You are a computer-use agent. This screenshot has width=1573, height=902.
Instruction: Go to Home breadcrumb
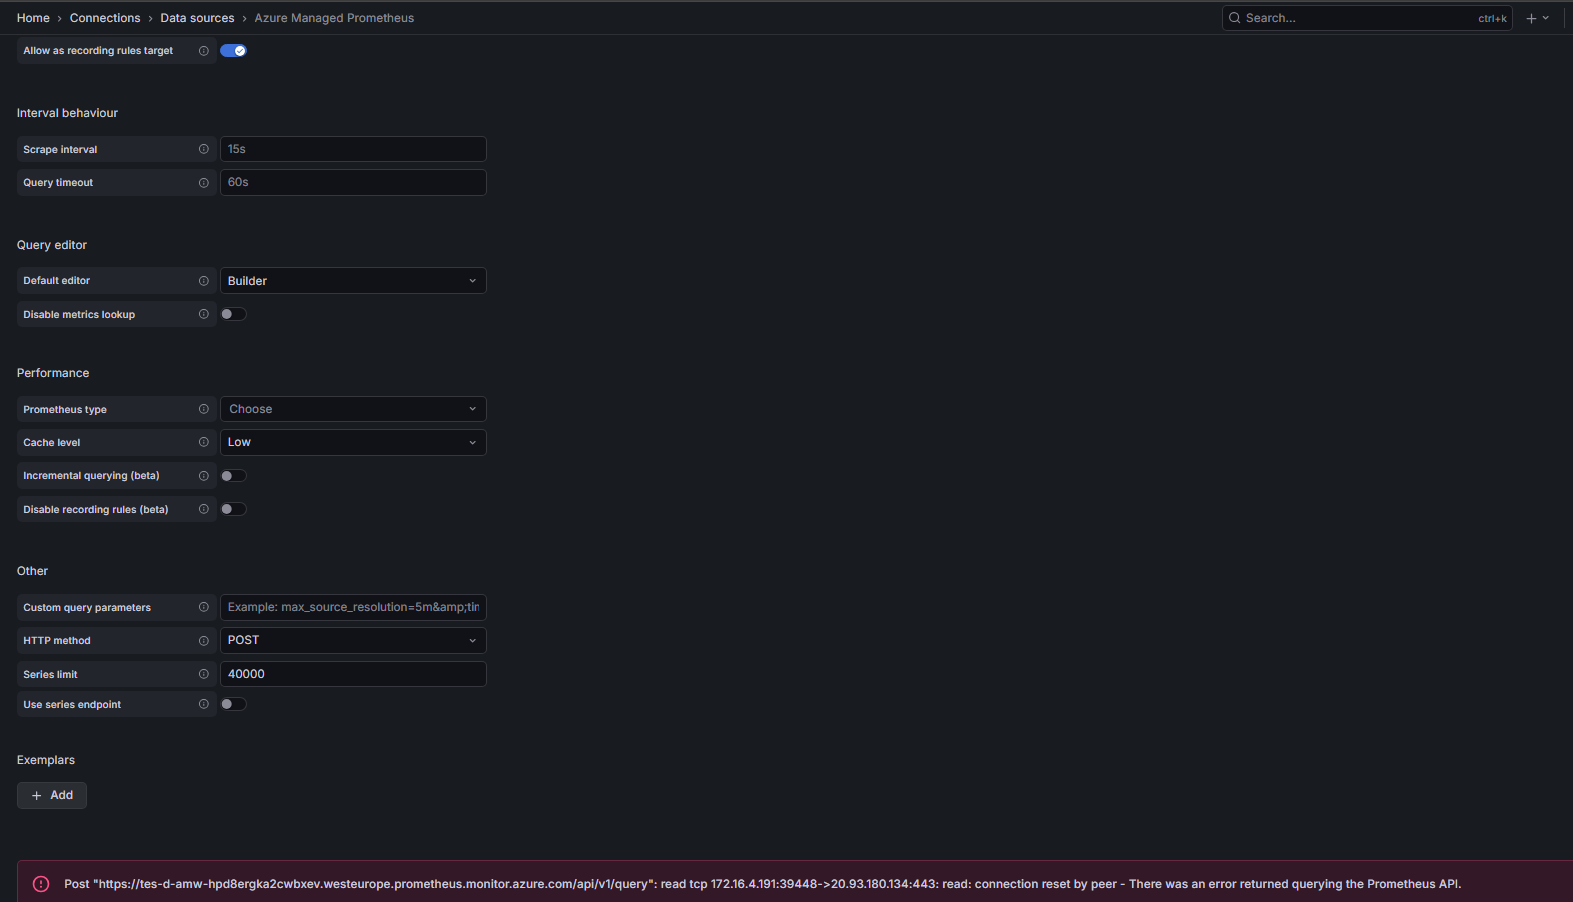pyautogui.click(x=33, y=18)
